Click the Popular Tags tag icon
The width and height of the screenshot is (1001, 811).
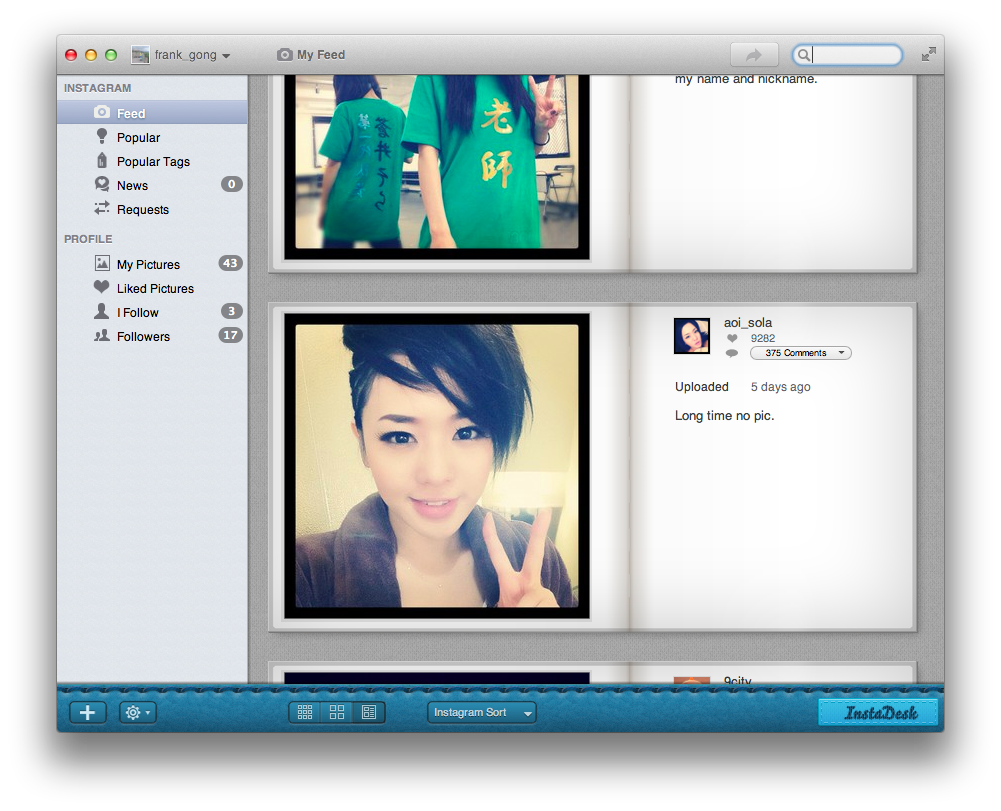pos(102,160)
